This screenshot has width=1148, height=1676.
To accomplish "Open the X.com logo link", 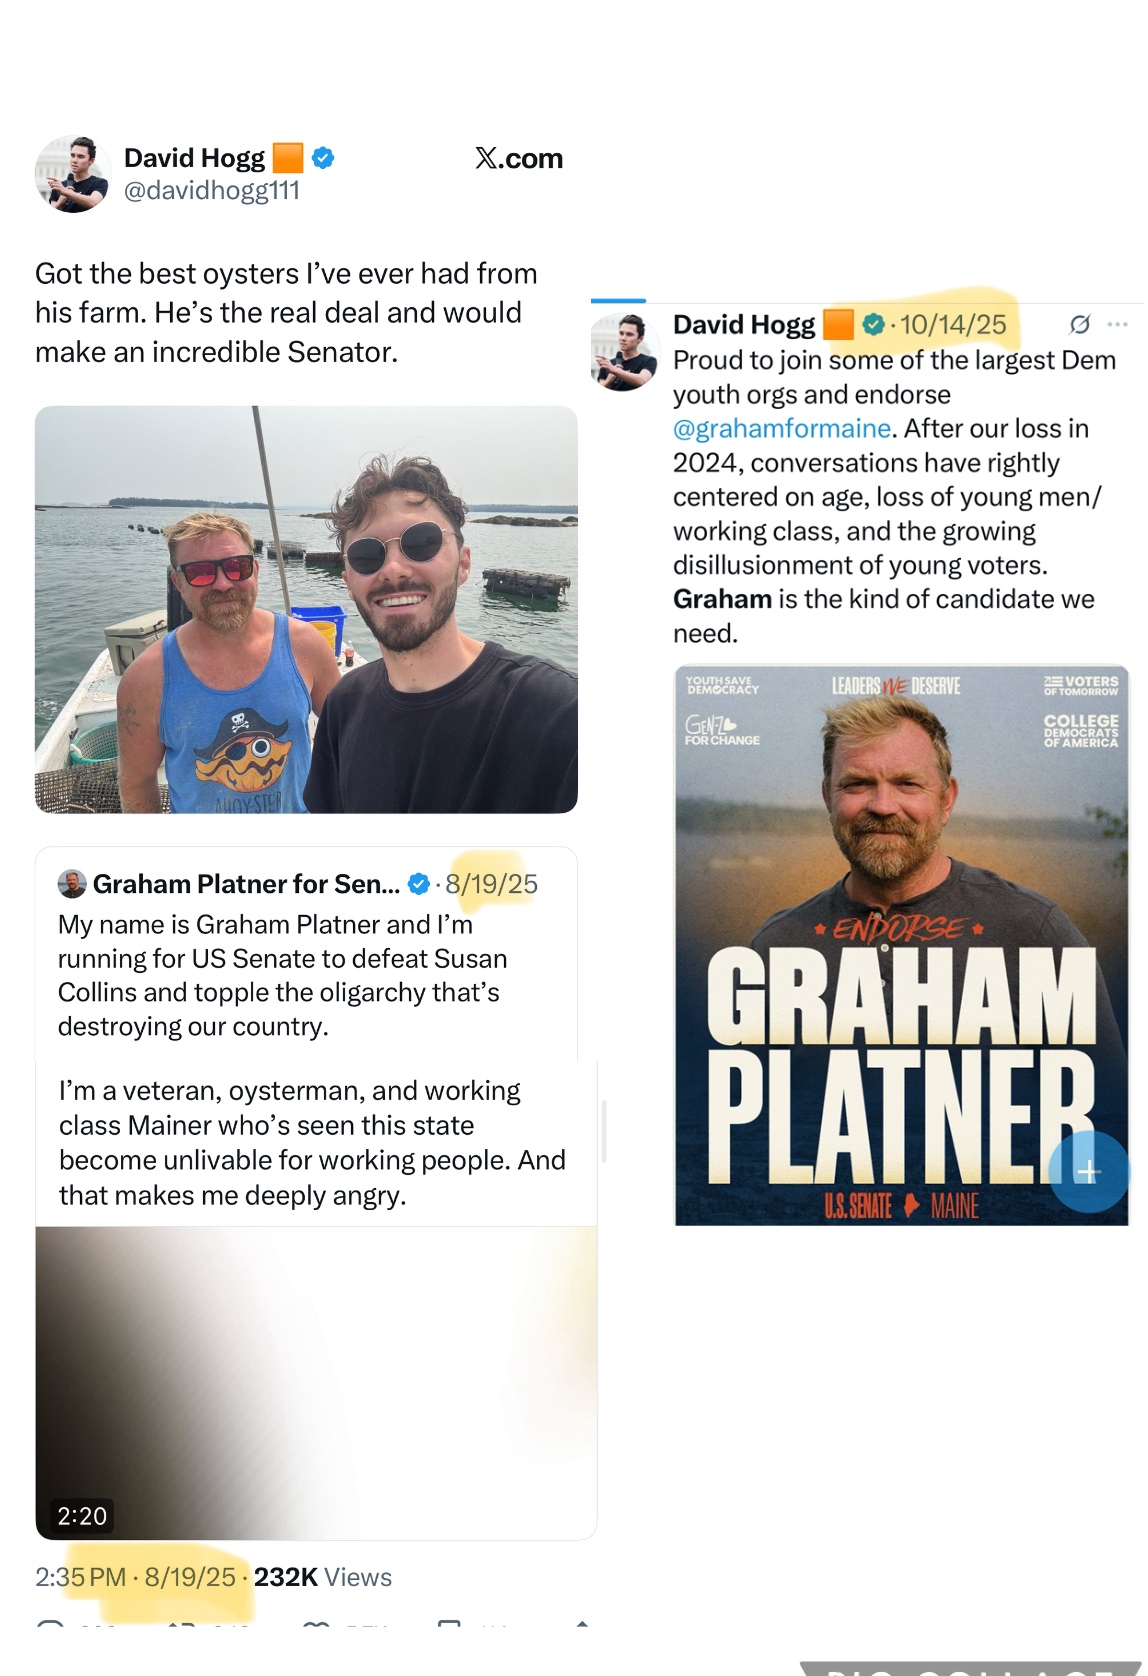I will [x=519, y=158].
